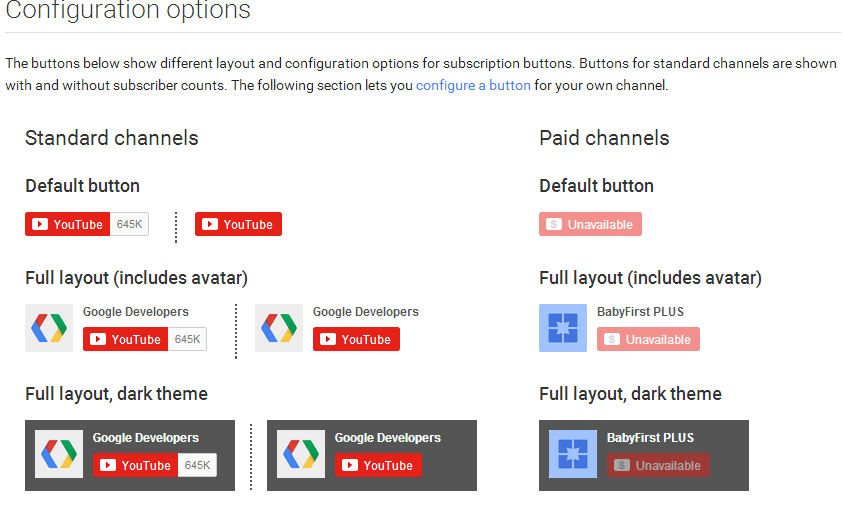Image resolution: width=844 pixels, height=517 pixels.
Task: Click 'Full layout (includes avatar)' heading under Standard channels
Action: (x=136, y=278)
